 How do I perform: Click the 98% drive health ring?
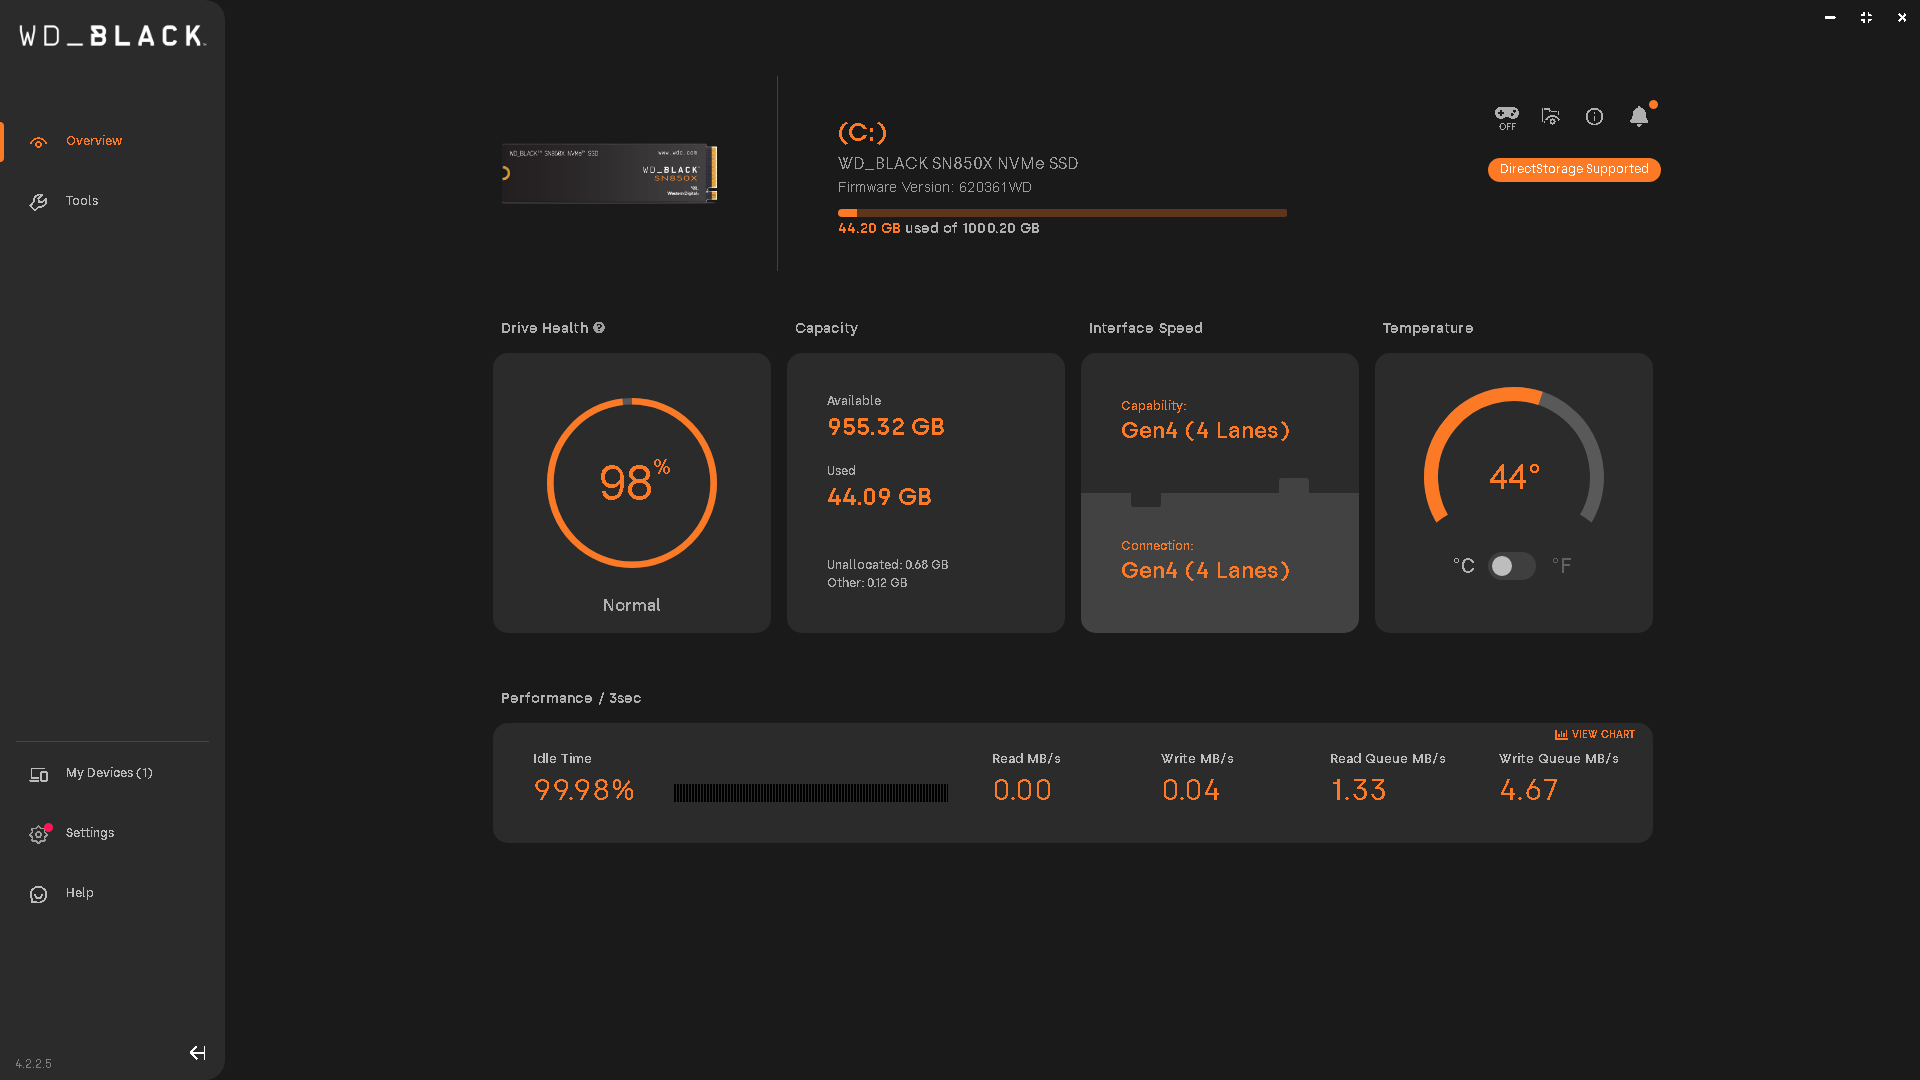click(632, 483)
